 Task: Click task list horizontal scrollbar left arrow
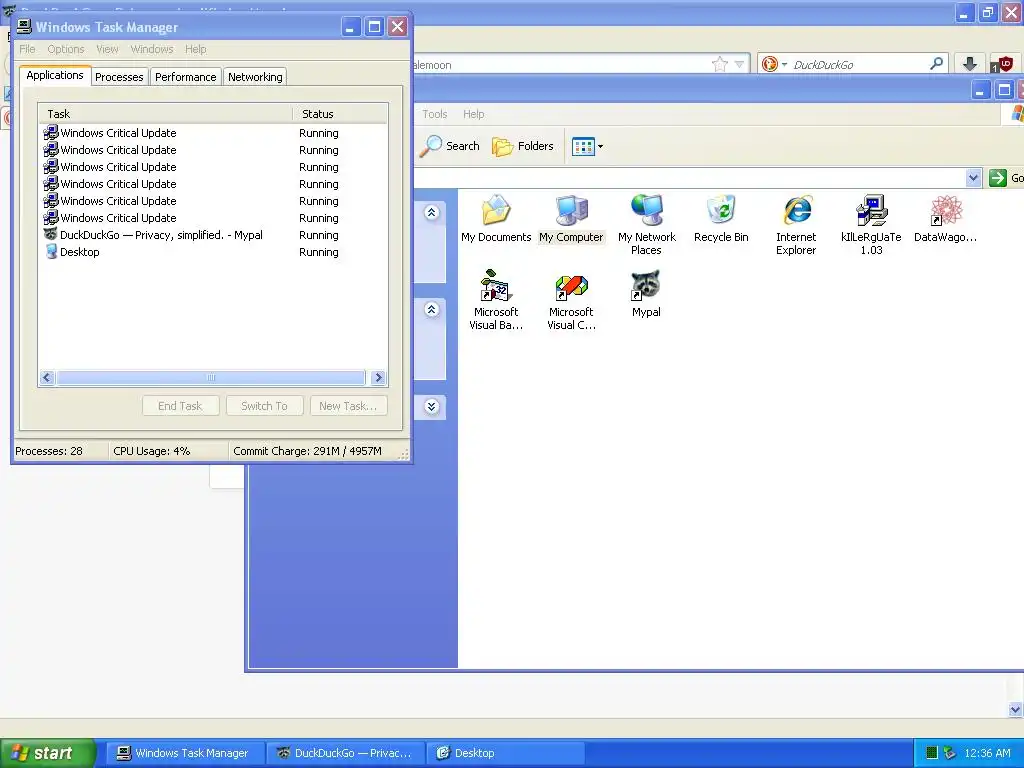pos(47,377)
